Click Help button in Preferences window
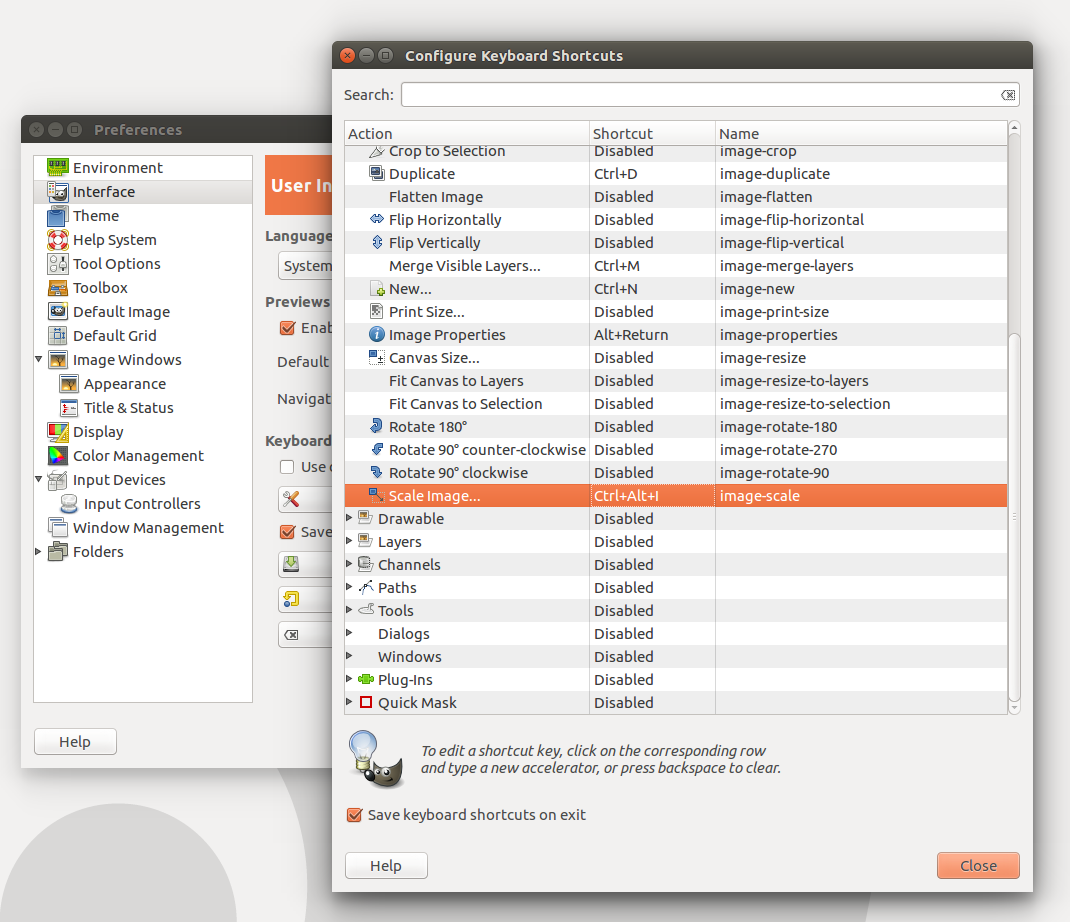1070x922 pixels. [x=75, y=742]
